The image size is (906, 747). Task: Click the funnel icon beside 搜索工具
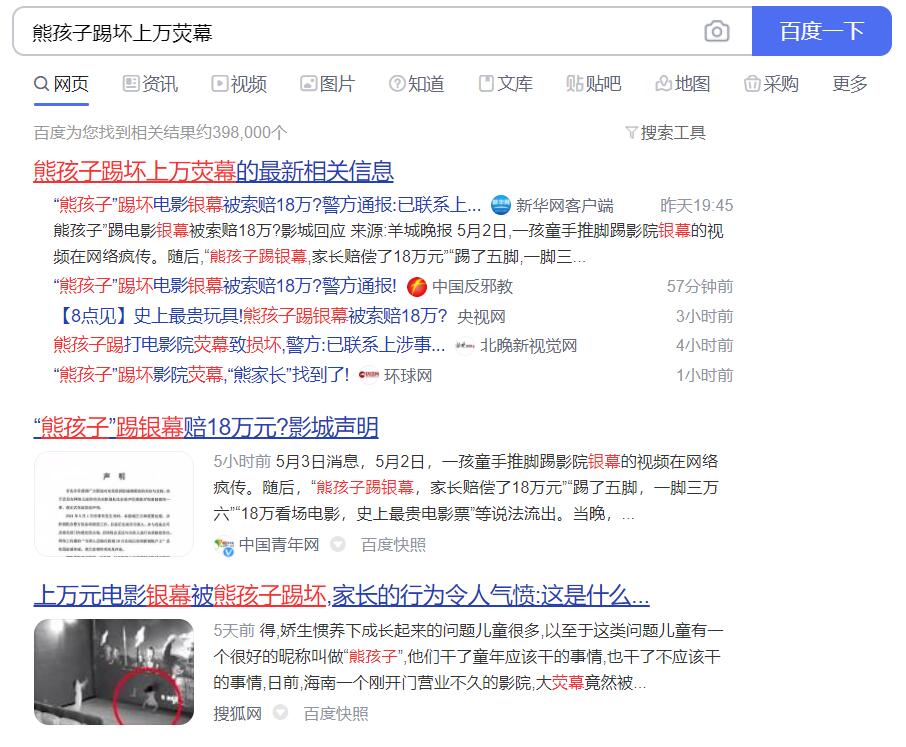(x=632, y=133)
